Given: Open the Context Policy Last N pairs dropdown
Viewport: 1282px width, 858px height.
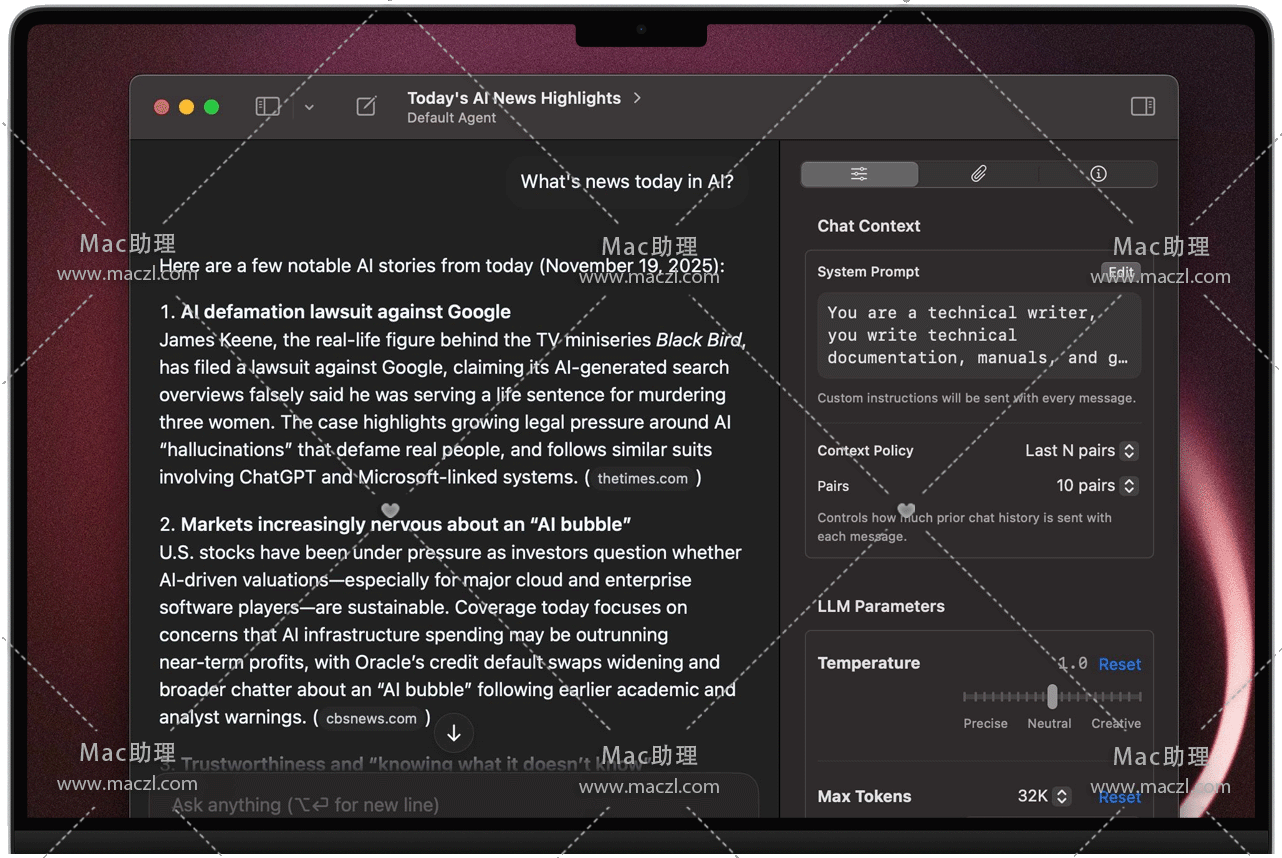Looking at the screenshot, I should pyautogui.click(x=1081, y=451).
